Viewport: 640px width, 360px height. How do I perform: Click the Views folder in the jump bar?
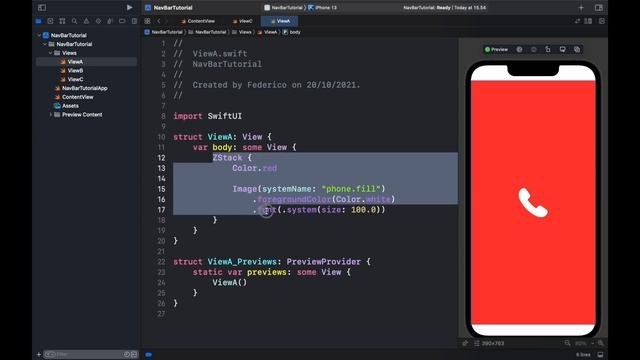242,32
